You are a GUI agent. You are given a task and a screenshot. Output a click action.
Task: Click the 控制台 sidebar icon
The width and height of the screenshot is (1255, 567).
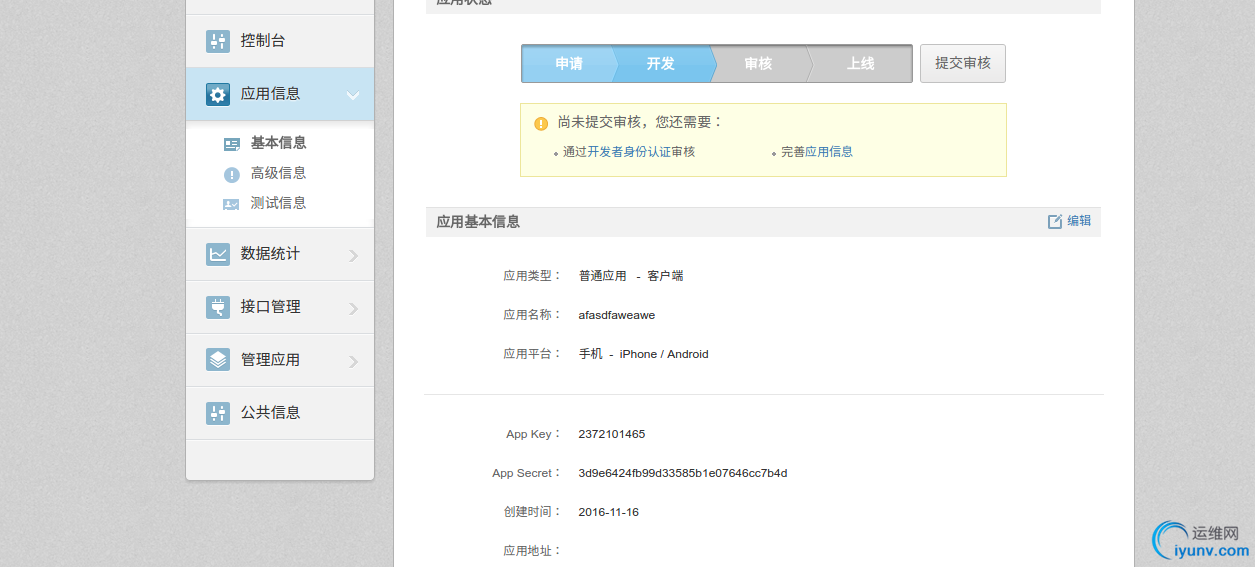218,41
